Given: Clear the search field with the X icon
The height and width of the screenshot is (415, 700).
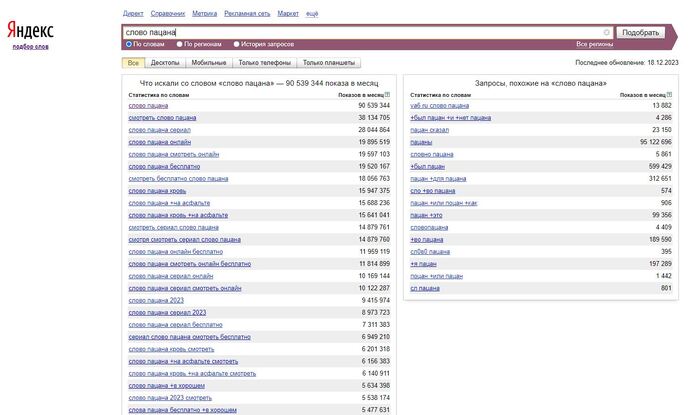Looking at the screenshot, I should tap(607, 32).
